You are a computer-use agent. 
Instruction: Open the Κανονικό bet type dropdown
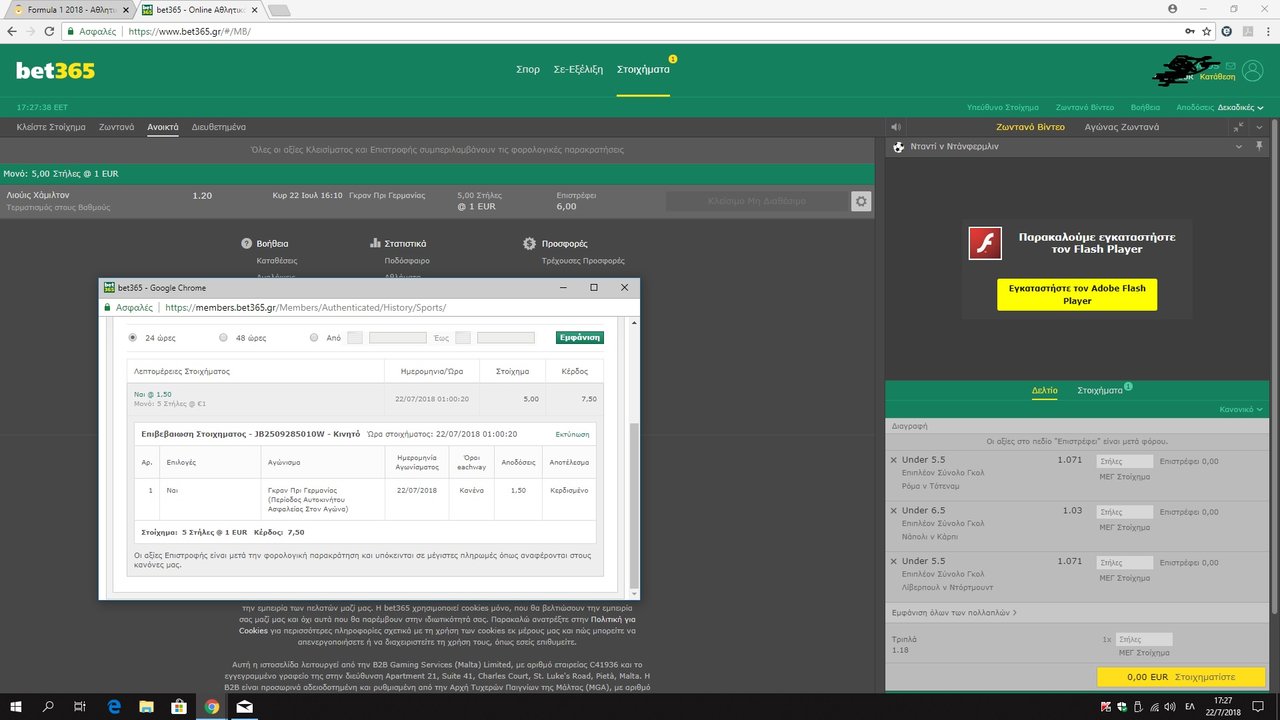1241,409
